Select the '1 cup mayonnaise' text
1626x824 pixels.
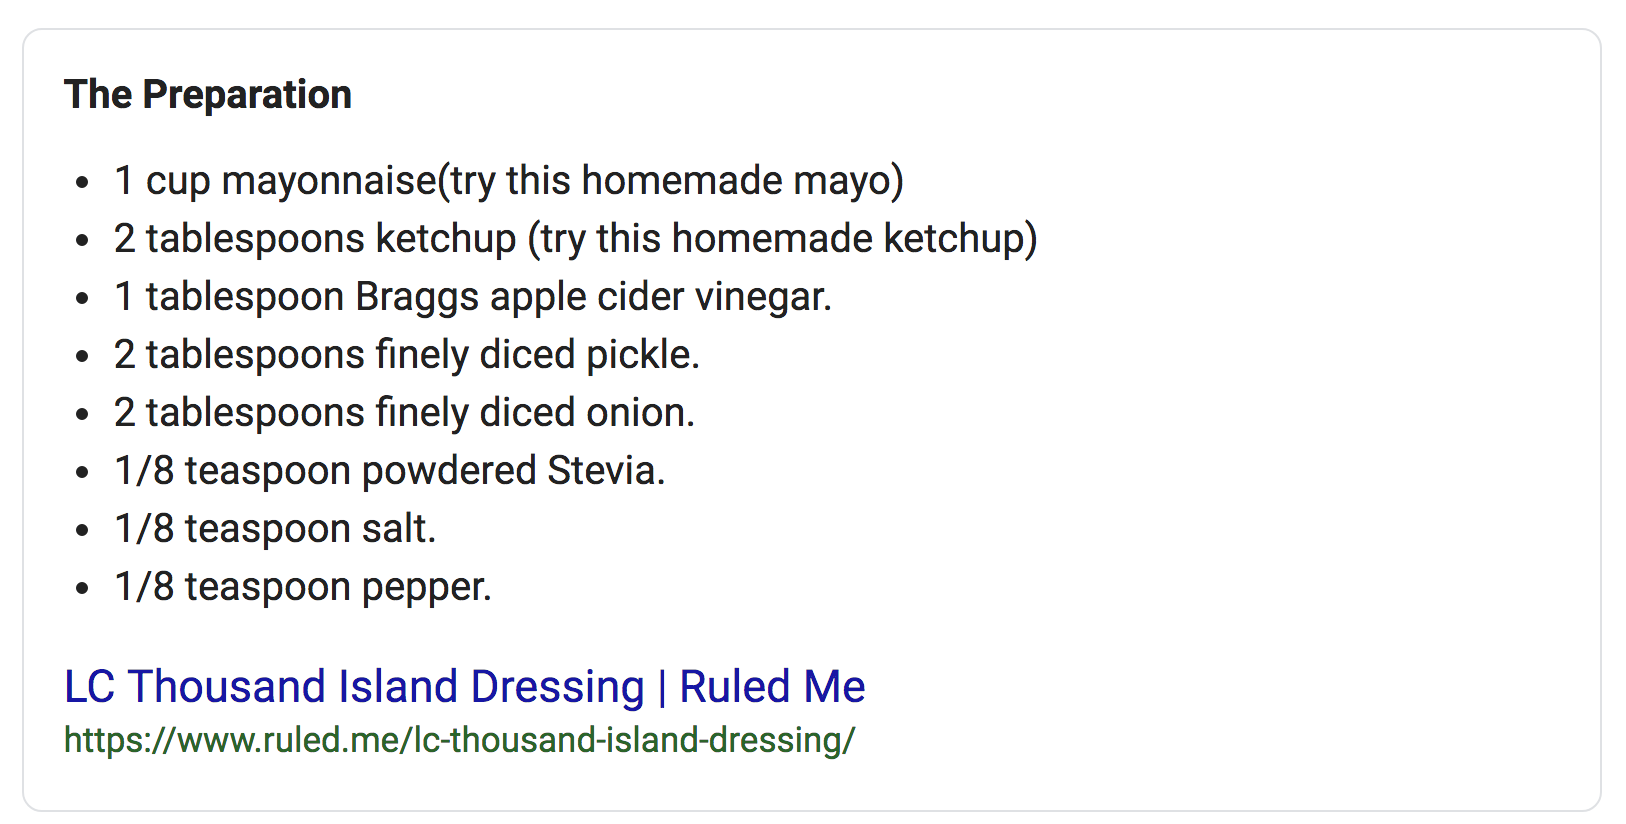click(x=275, y=181)
